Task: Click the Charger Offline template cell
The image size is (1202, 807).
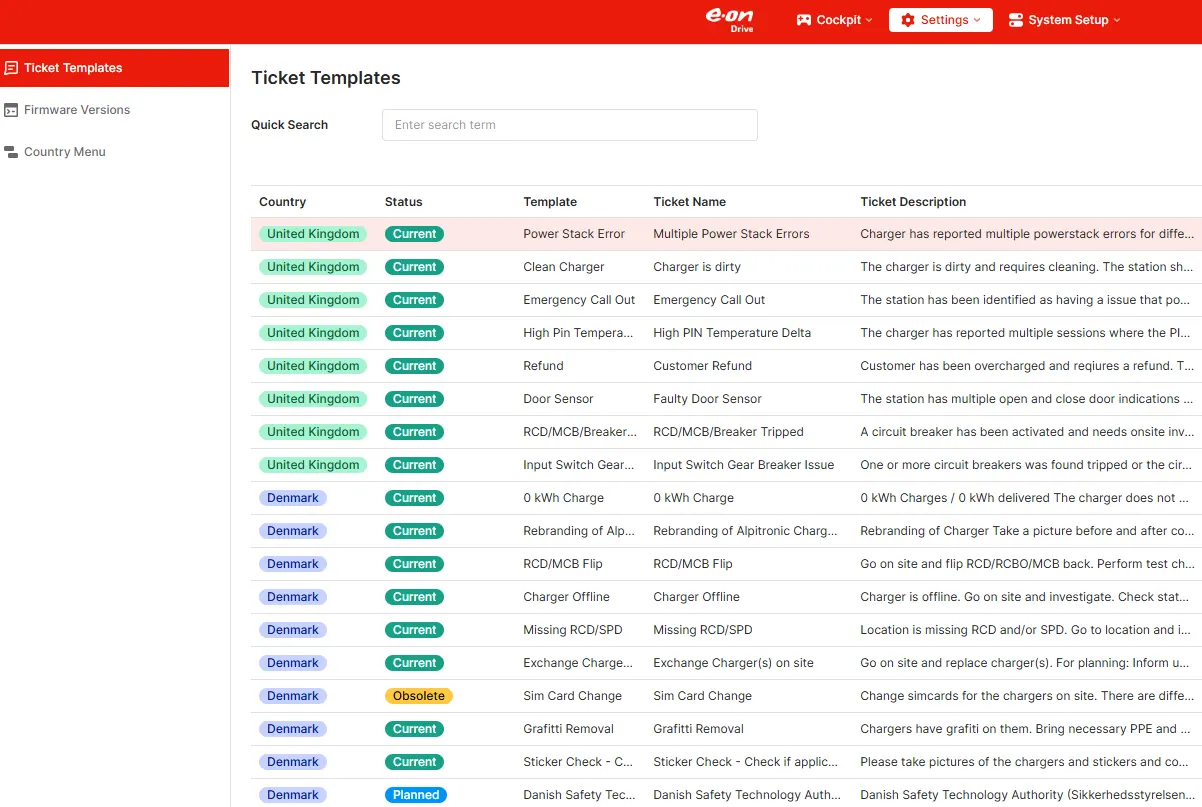Action: (x=566, y=597)
